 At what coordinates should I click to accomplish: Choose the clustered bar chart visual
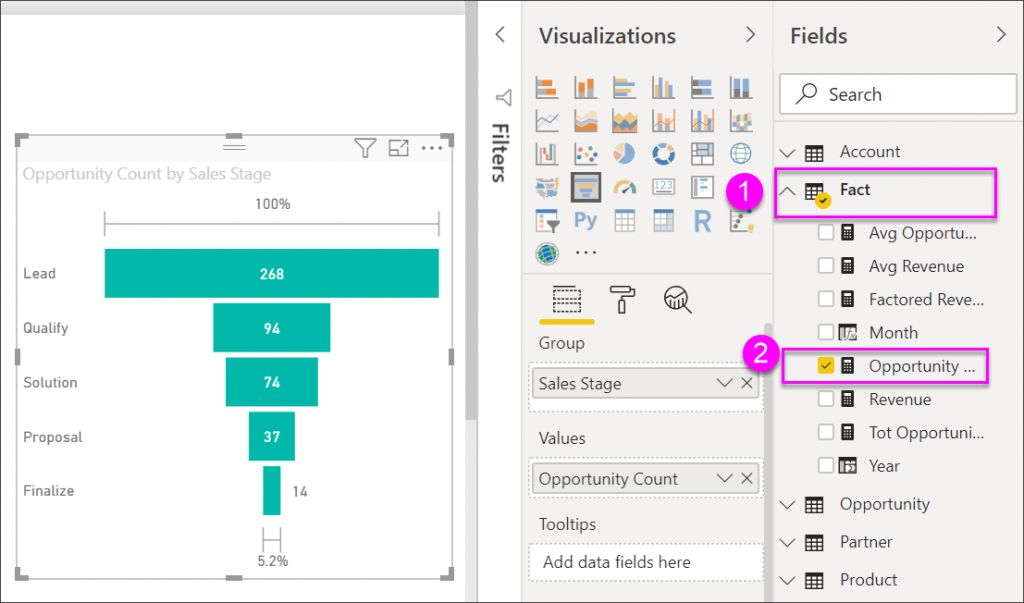(x=624, y=88)
